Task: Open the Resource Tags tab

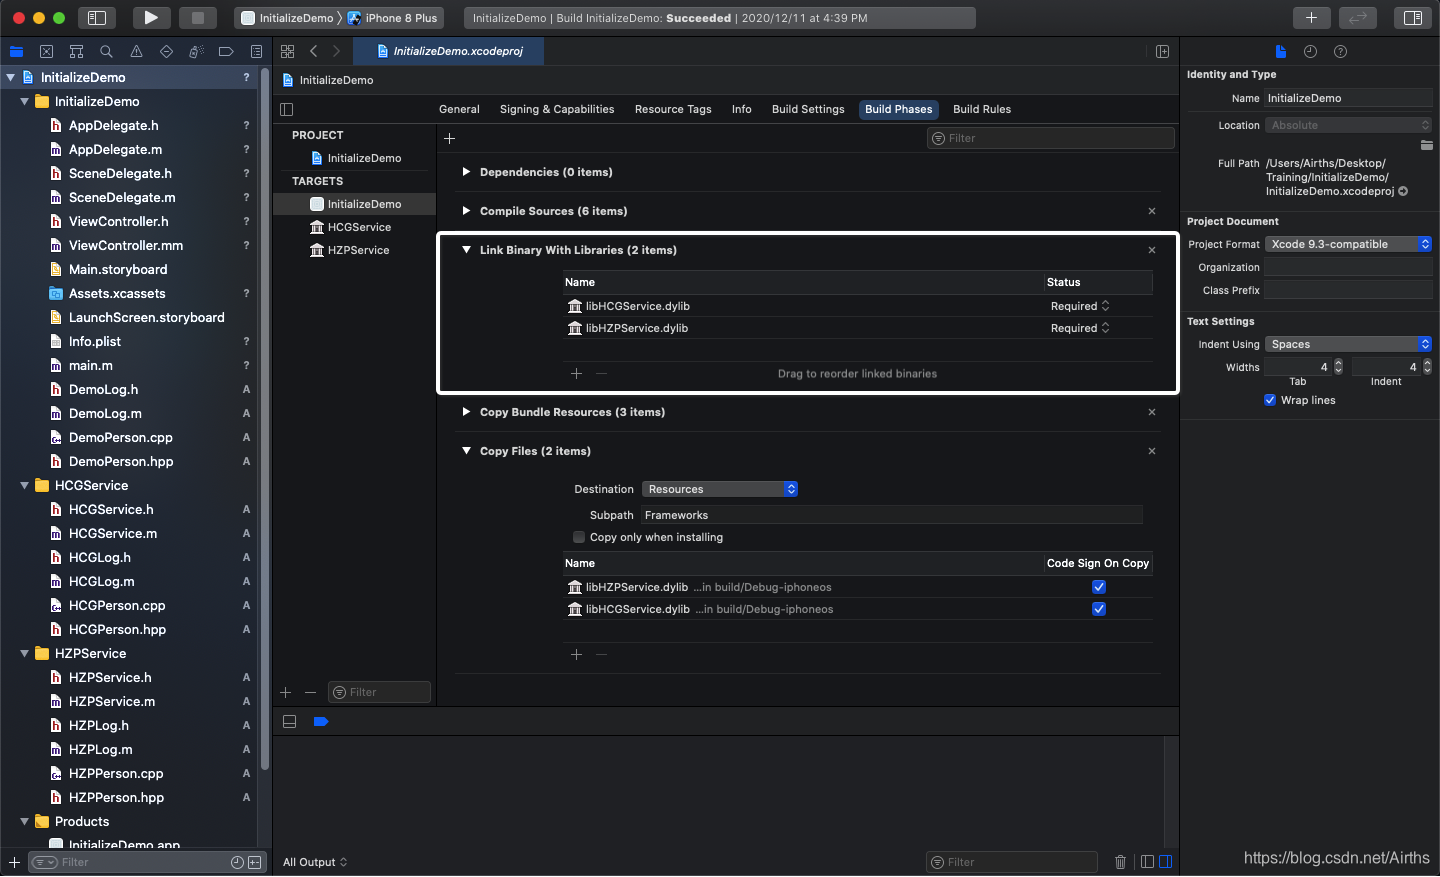Action: 673,109
